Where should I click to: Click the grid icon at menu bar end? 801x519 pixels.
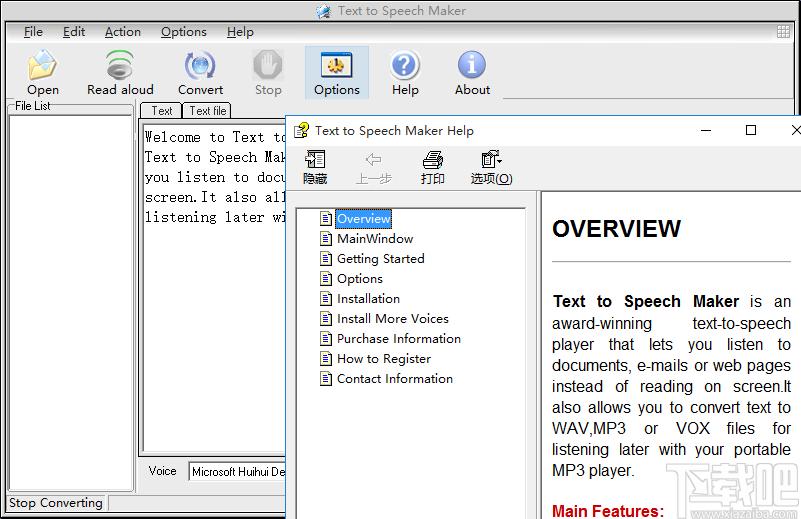pyautogui.click(x=783, y=32)
